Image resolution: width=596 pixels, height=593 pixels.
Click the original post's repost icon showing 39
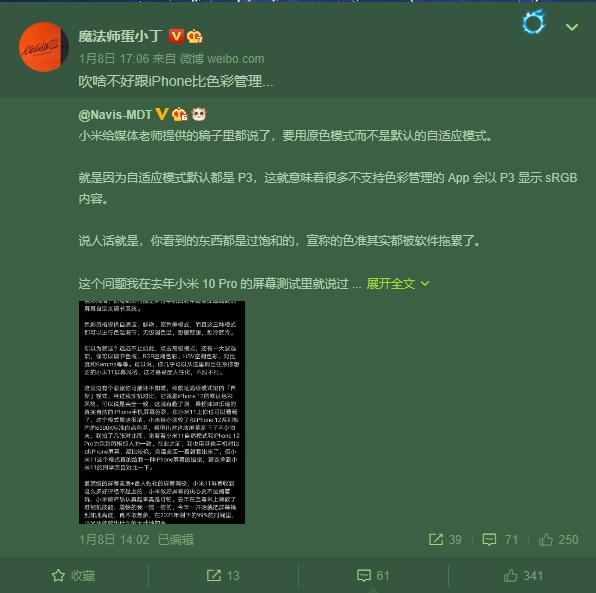pyautogui.click(x=445, y=539)
